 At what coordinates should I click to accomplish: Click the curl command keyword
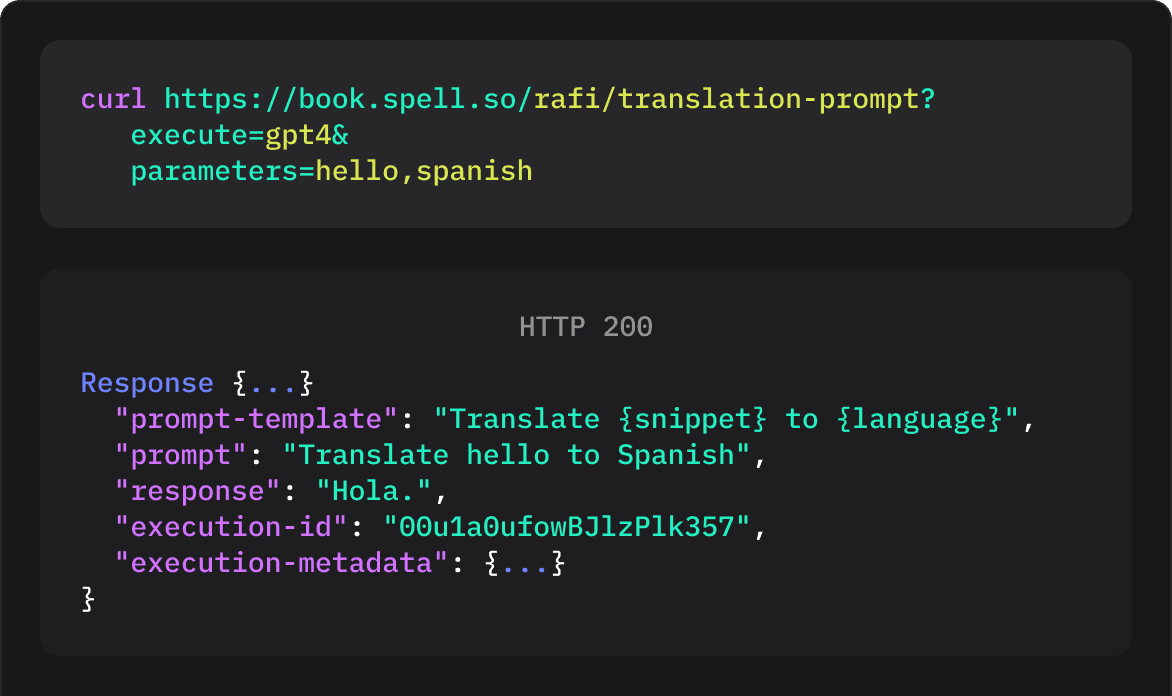113,100
